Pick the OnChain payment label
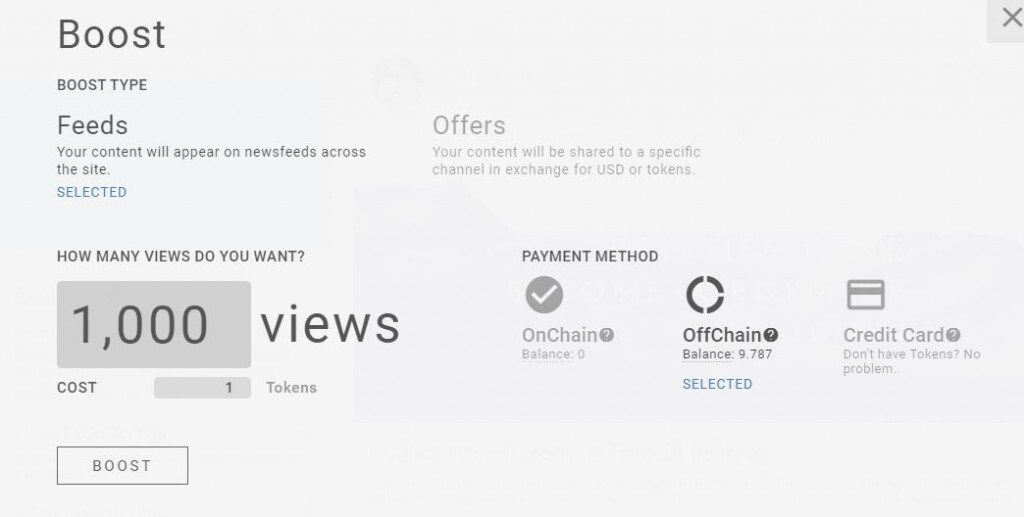The width and height of the screenshot is (1024, 517). 560,335
